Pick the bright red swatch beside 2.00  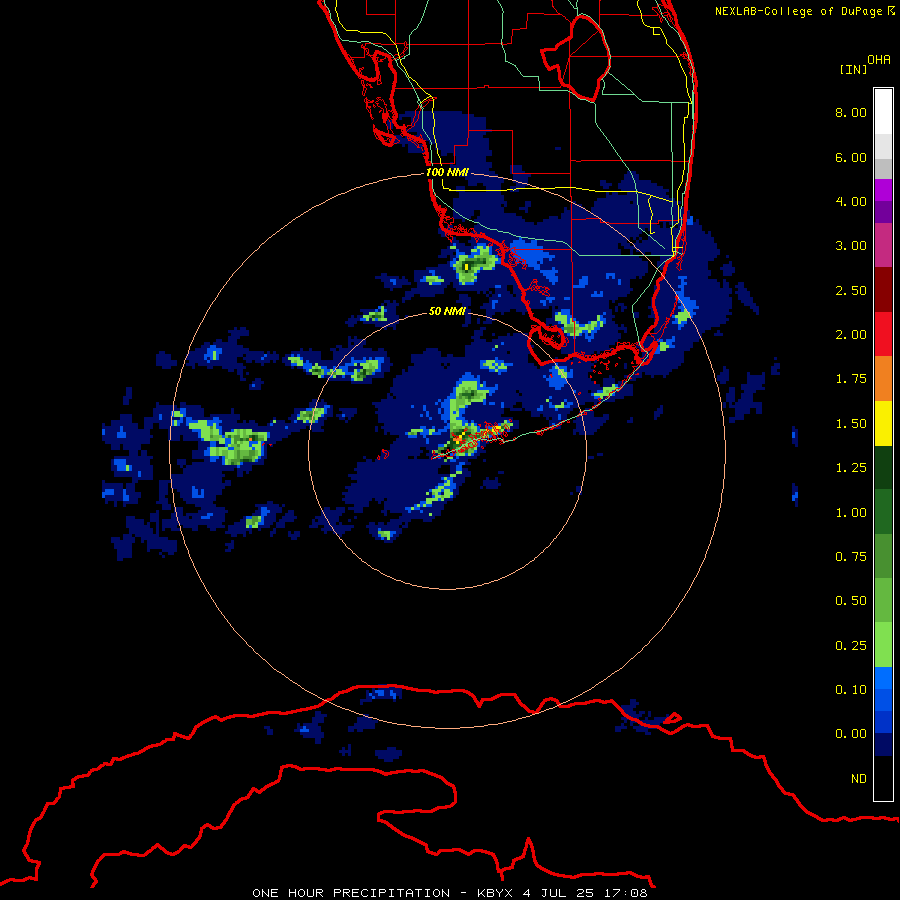(x=883, y=334)
